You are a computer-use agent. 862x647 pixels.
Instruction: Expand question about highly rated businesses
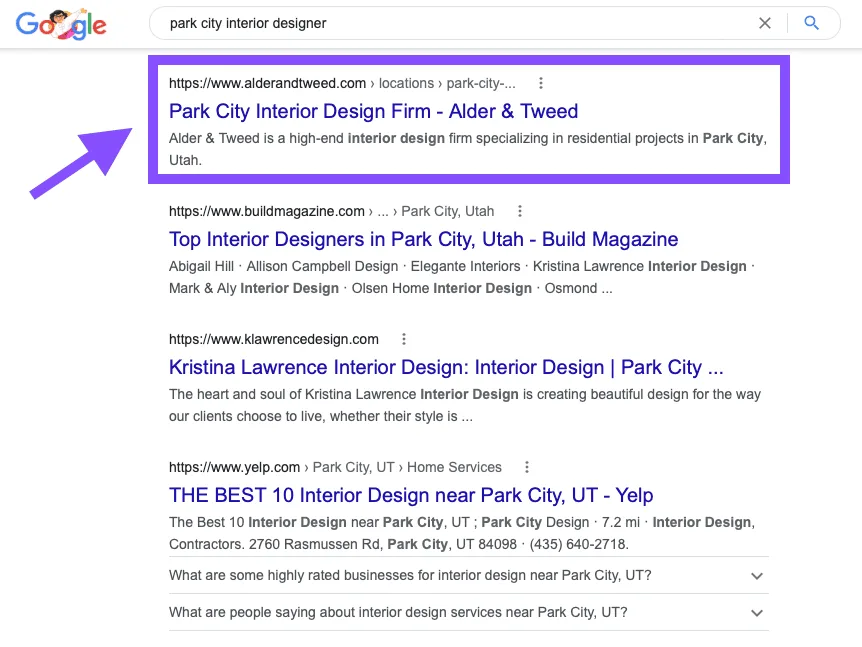tap(468, 575)
